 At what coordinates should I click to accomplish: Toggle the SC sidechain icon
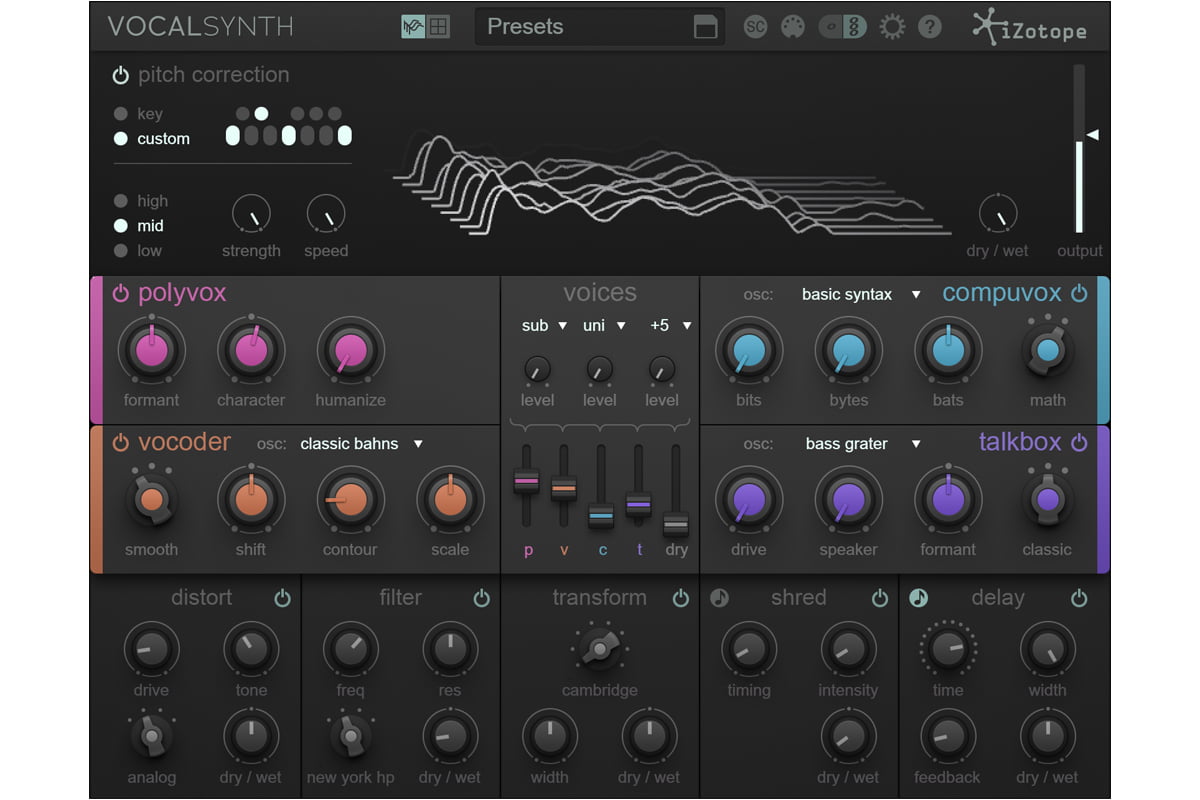point(756,27)
